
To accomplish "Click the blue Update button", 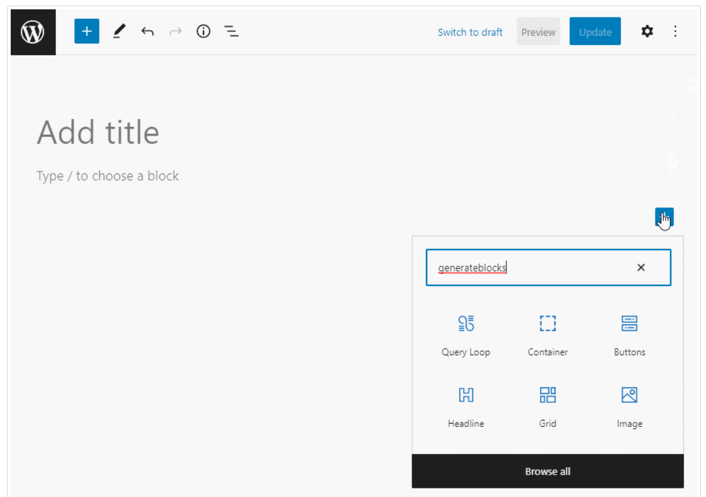I will tap(595, 32).
